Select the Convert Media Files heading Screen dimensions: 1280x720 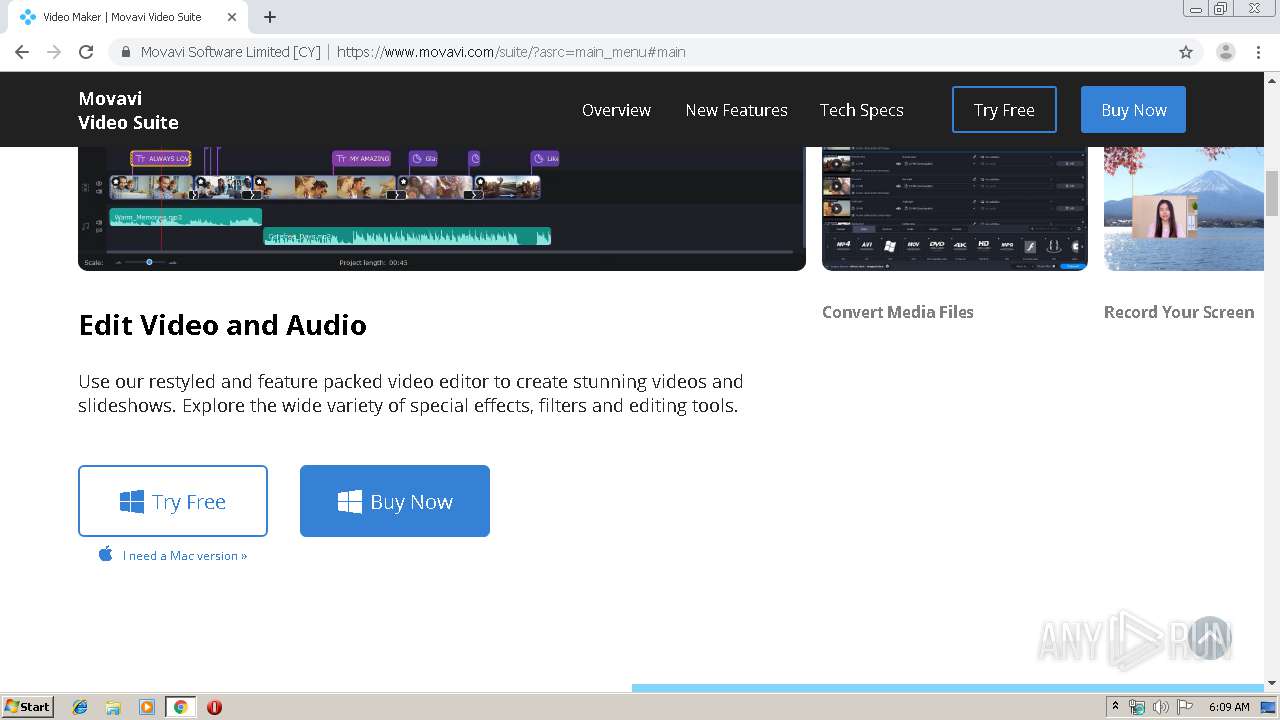click(x=897, y=312)
